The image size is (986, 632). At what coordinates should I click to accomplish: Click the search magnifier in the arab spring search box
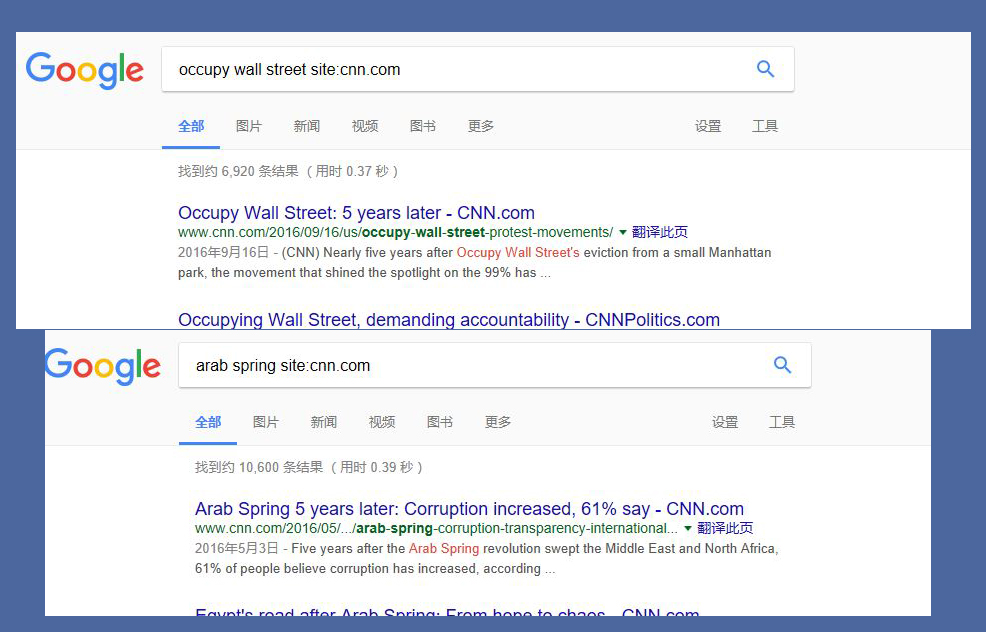pos(782,365)
